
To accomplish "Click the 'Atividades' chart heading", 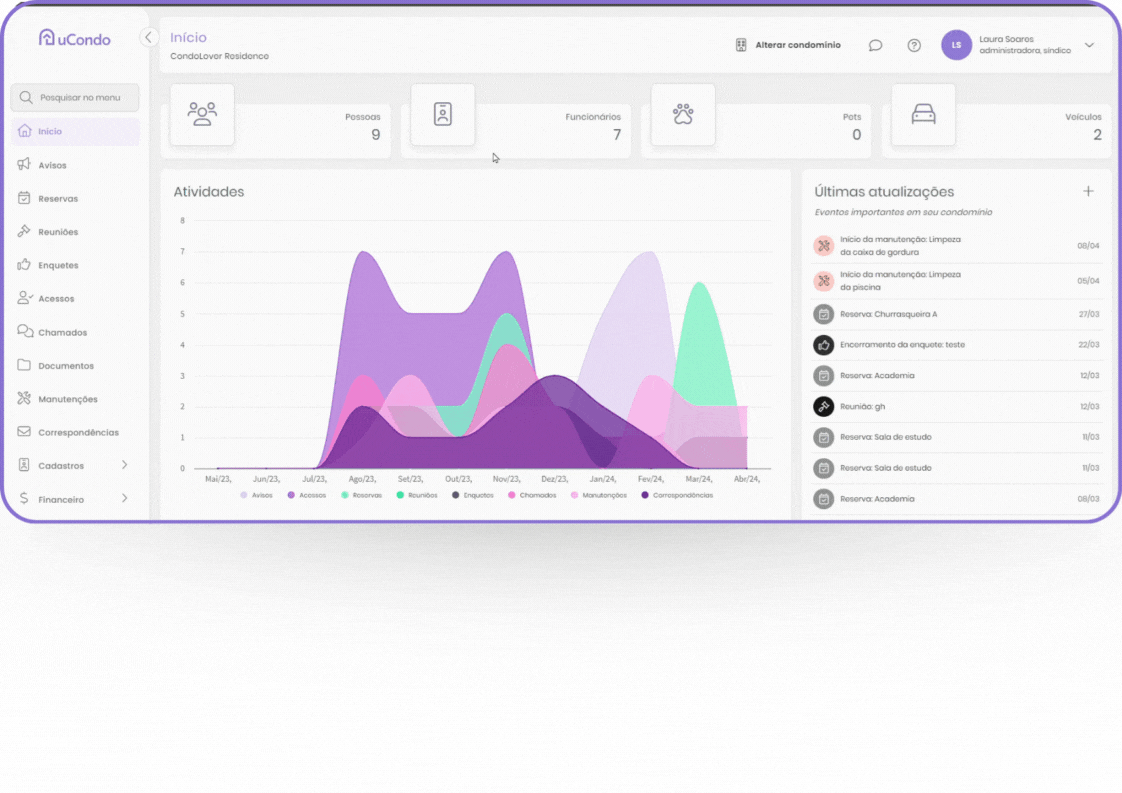I will [209, 192].
